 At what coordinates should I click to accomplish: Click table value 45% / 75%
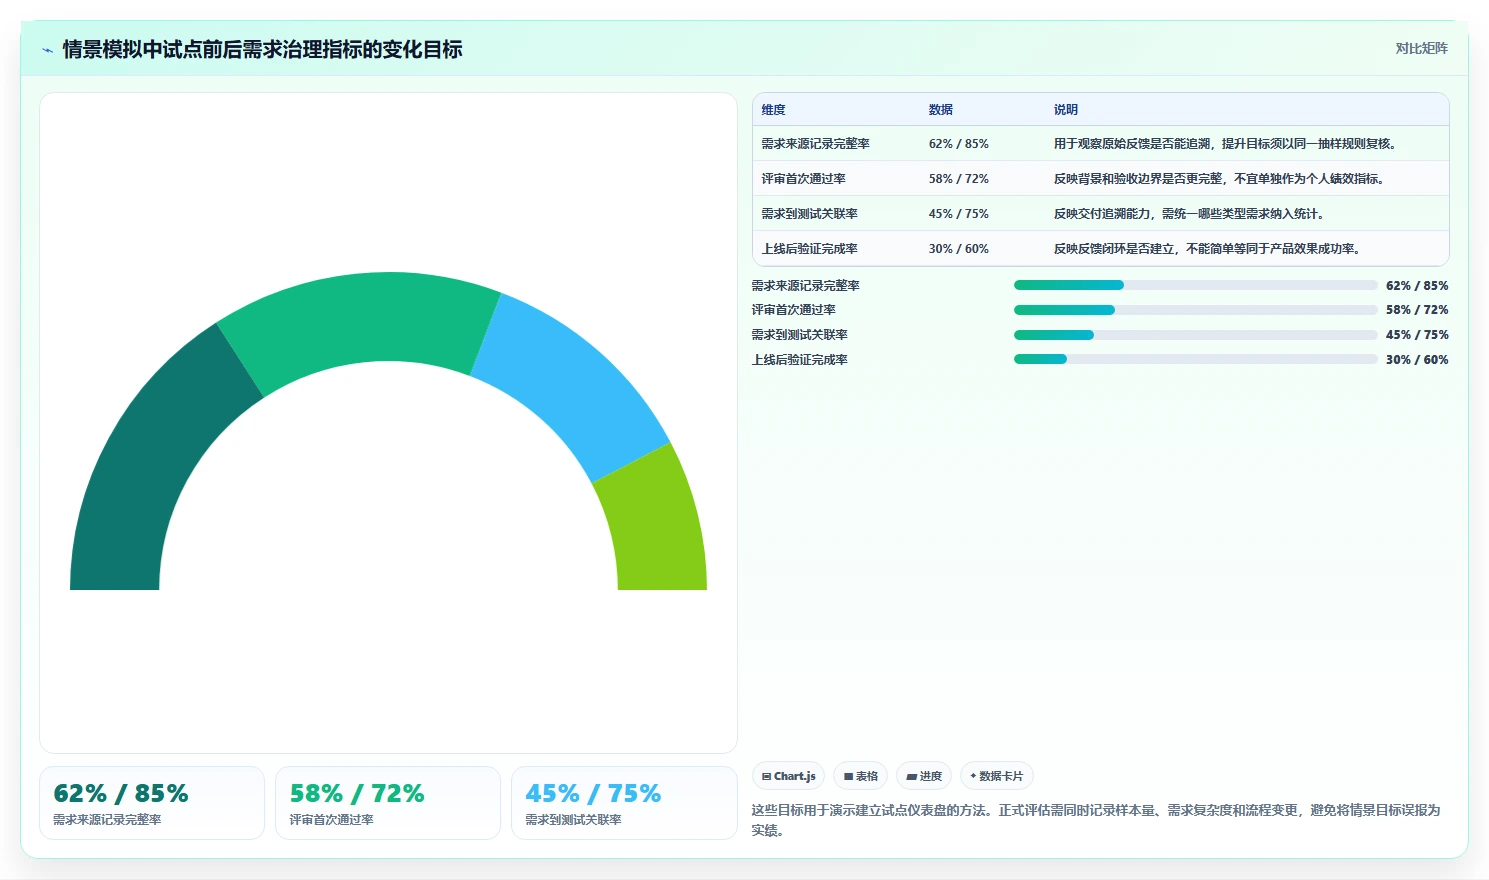pos(959,214)
